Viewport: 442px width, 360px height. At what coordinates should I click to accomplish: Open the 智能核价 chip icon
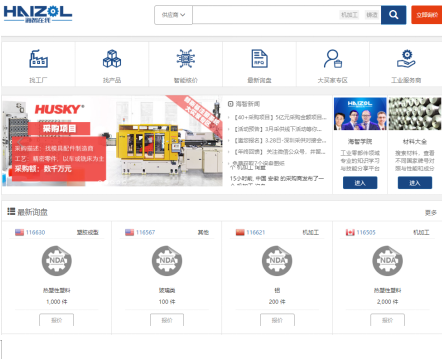[x=186, y=59]
